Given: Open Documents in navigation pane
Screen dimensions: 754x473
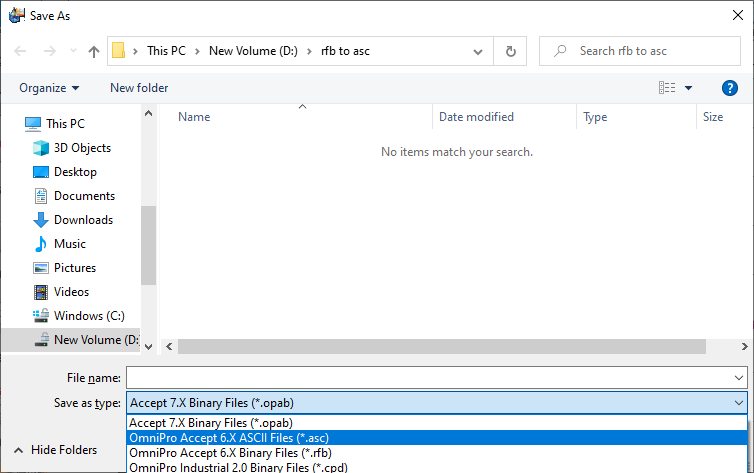Looking at the screenshot, I should pyautogui.click(x=84, y=196).
